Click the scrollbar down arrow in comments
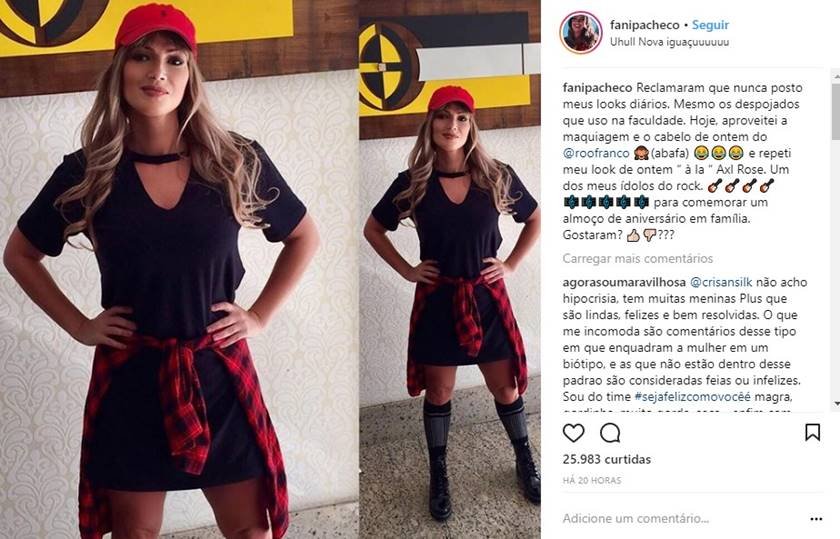Viewport: 840px width, 539px height. click(836, 403)
